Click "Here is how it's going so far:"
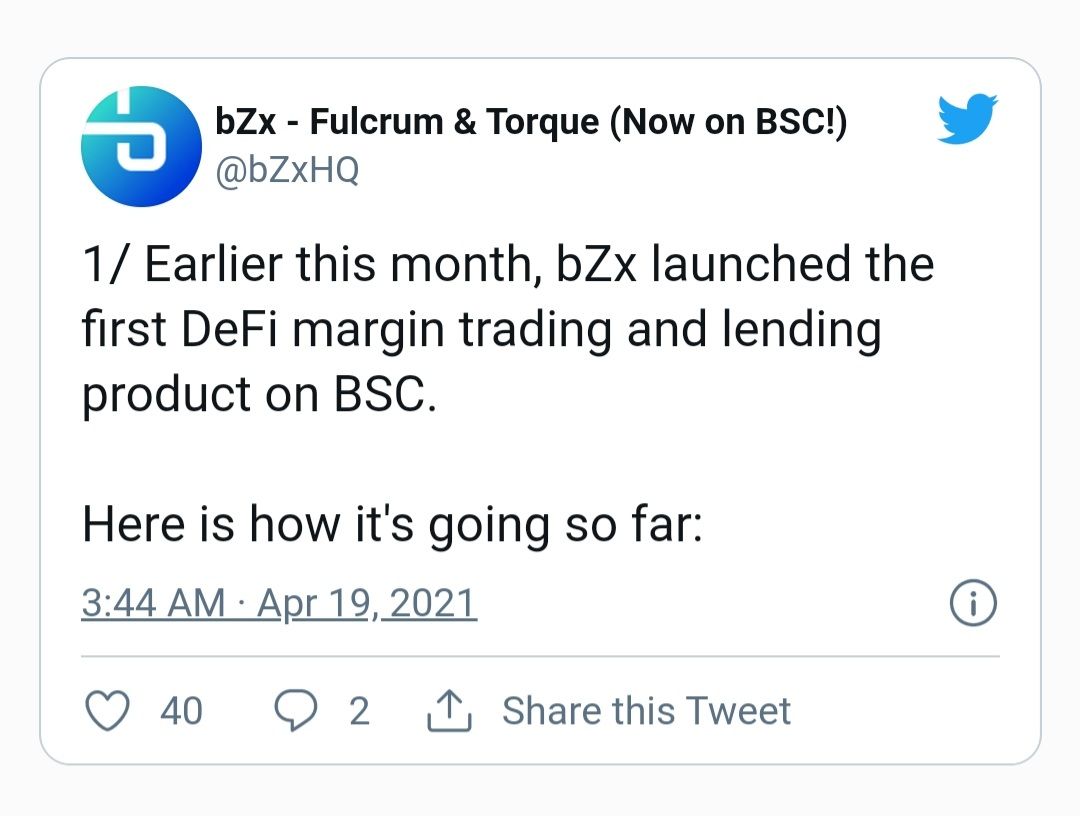The width and height of the screenshot is (1080, 816). click(393, 524)
